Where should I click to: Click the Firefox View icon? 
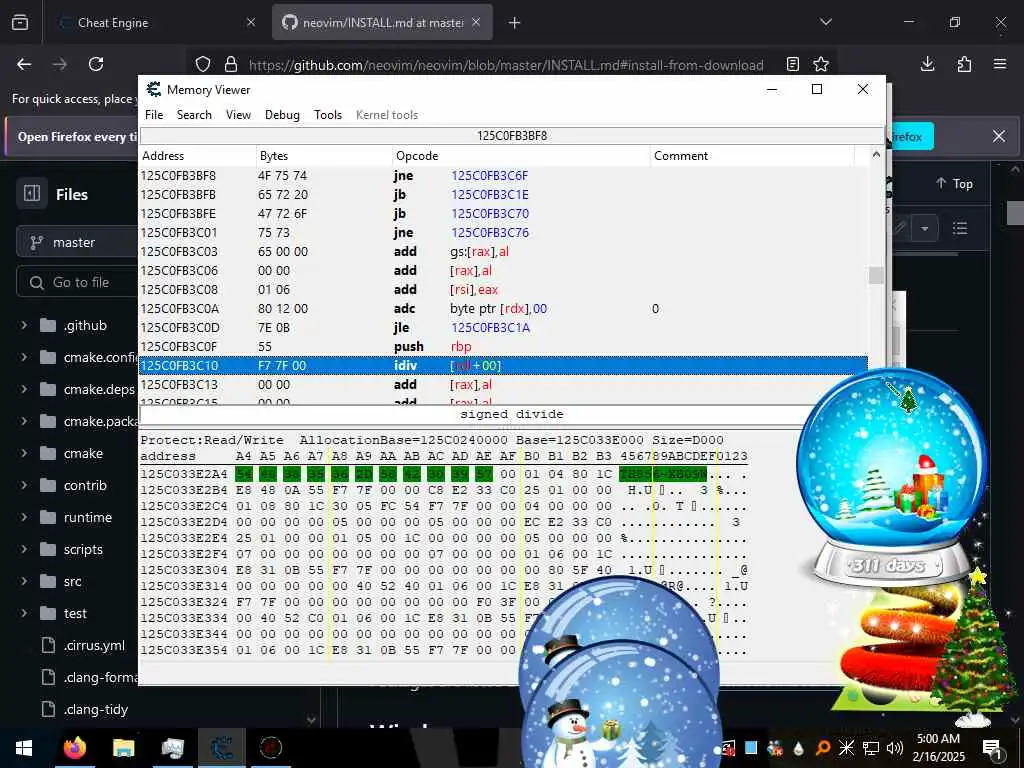click(x=20, y=23)
